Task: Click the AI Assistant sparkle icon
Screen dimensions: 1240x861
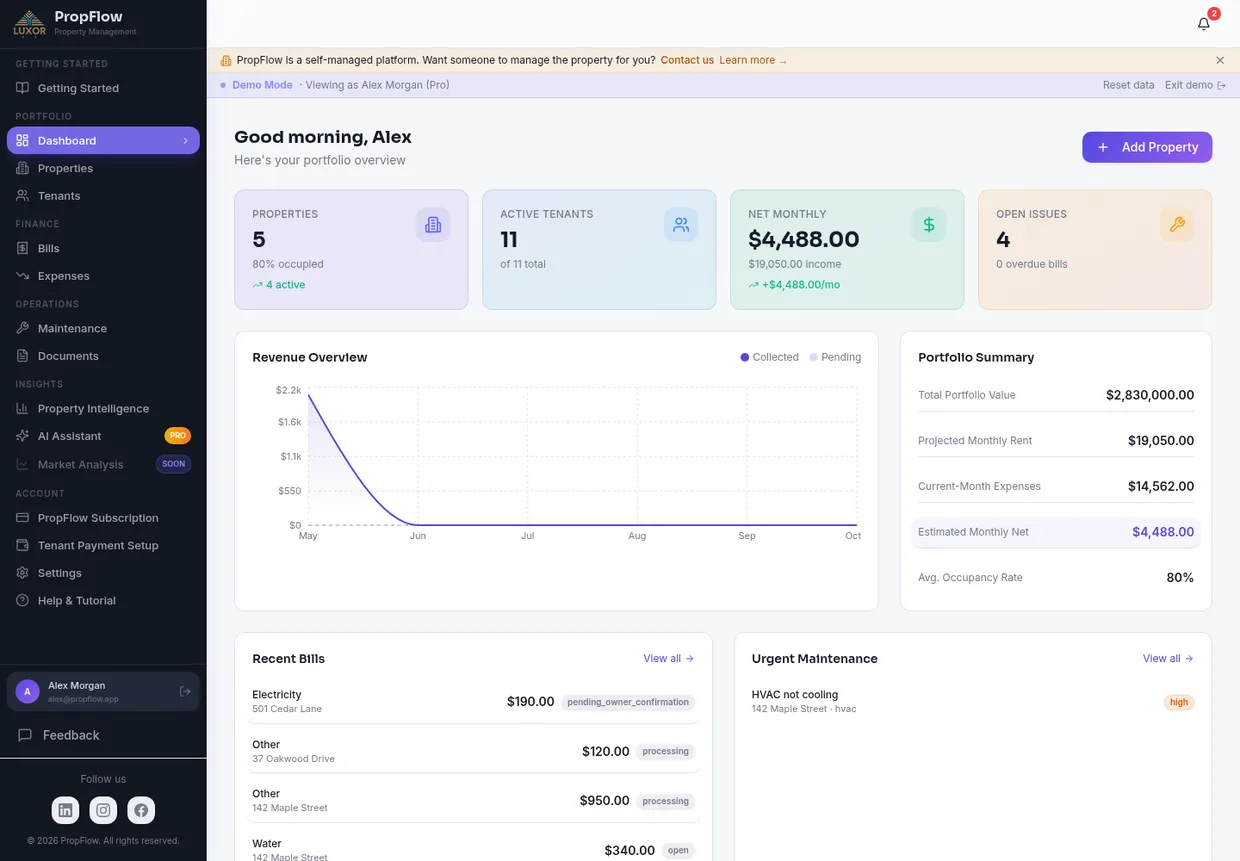Action: 22,436
